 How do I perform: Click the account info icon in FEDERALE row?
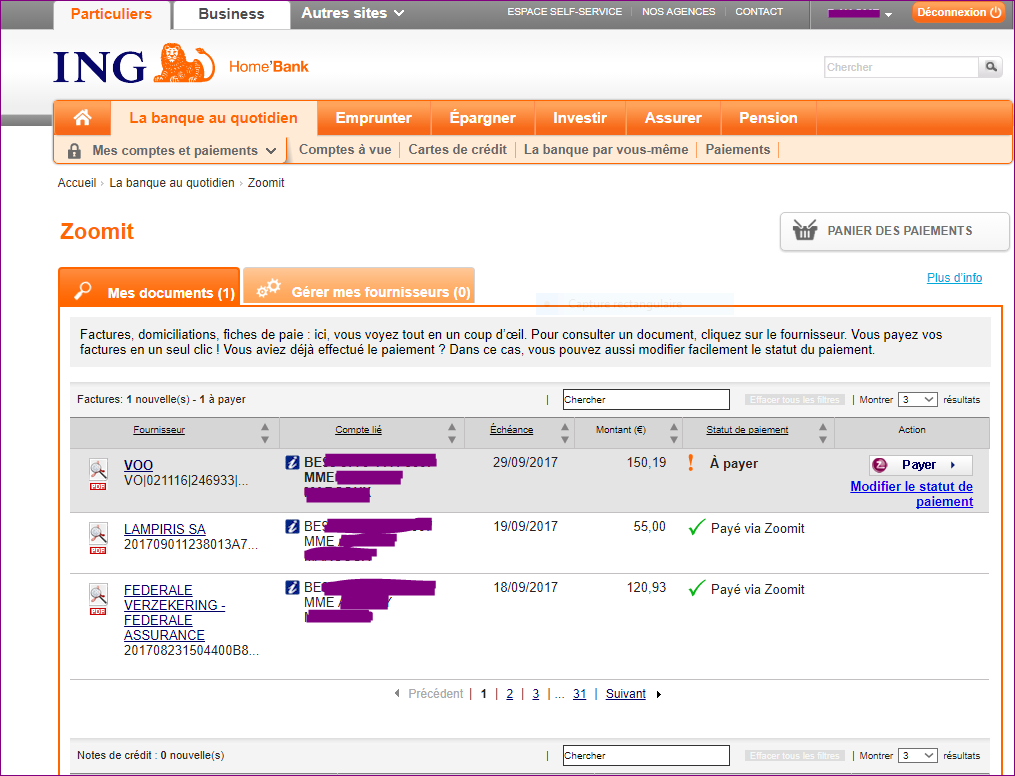coord(293,587)
